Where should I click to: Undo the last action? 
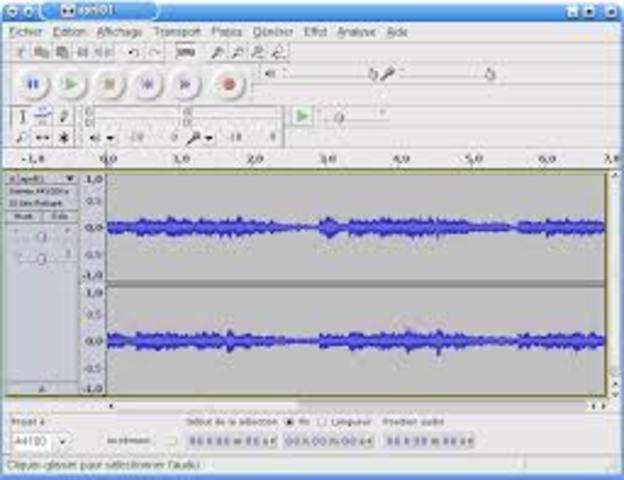click(x=133, y=52)
